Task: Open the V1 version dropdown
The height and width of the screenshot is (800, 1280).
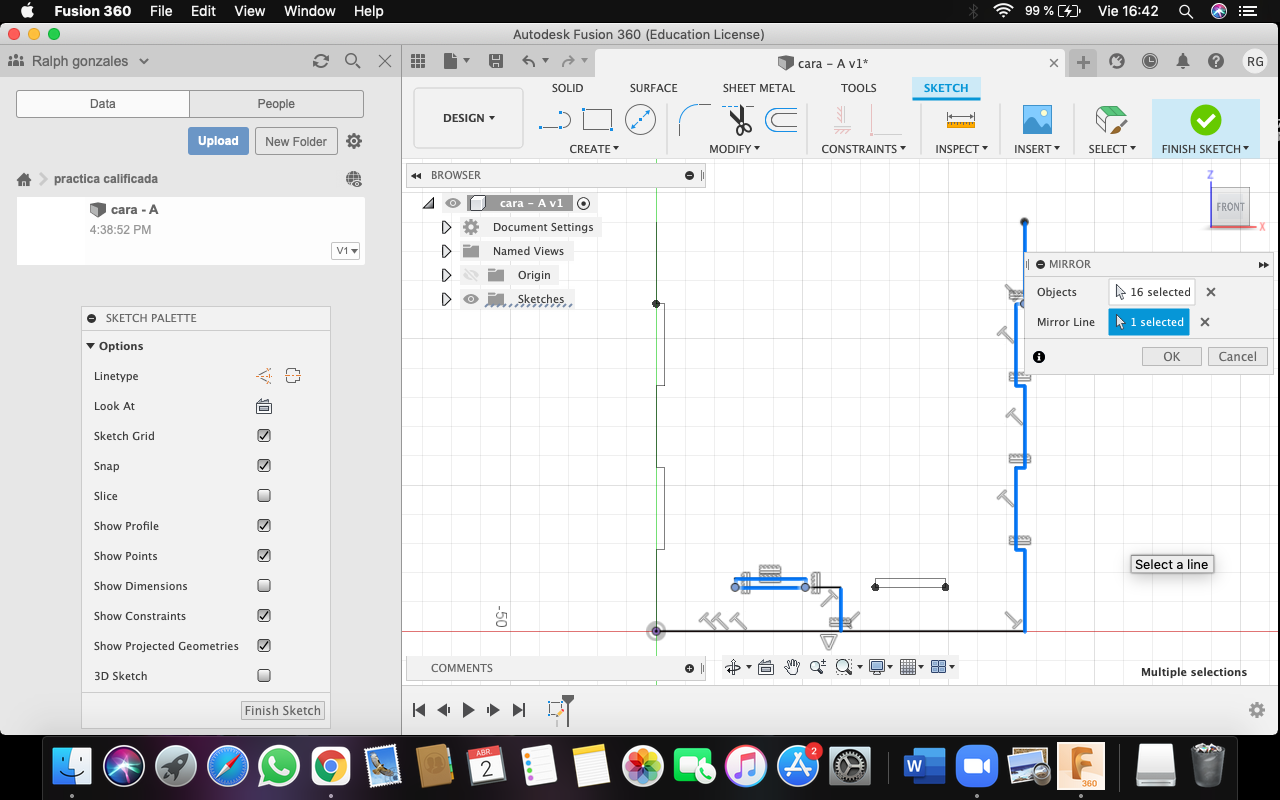Action: (x=345, y=251)
